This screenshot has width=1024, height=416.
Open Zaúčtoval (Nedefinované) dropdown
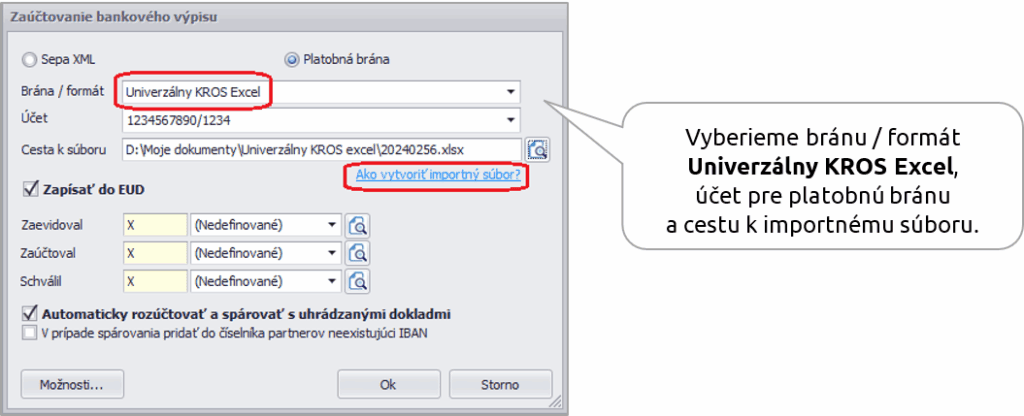tap(331, 253)
